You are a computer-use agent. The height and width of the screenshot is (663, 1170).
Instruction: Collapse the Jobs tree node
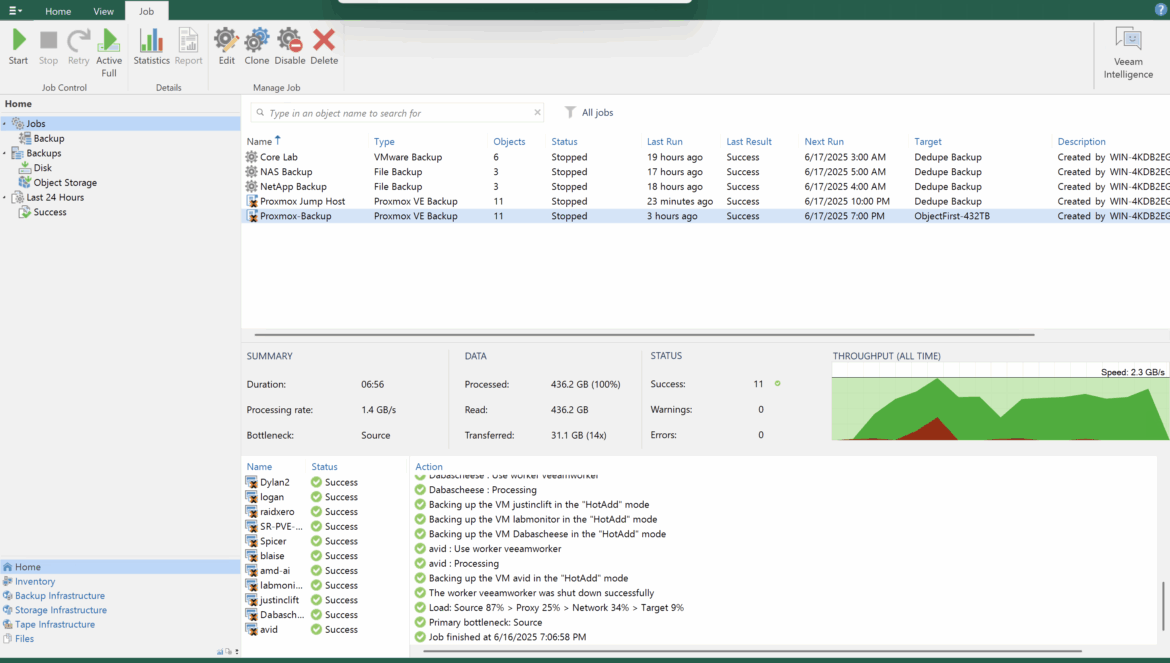pyautogui.click(x=4, y=124)
